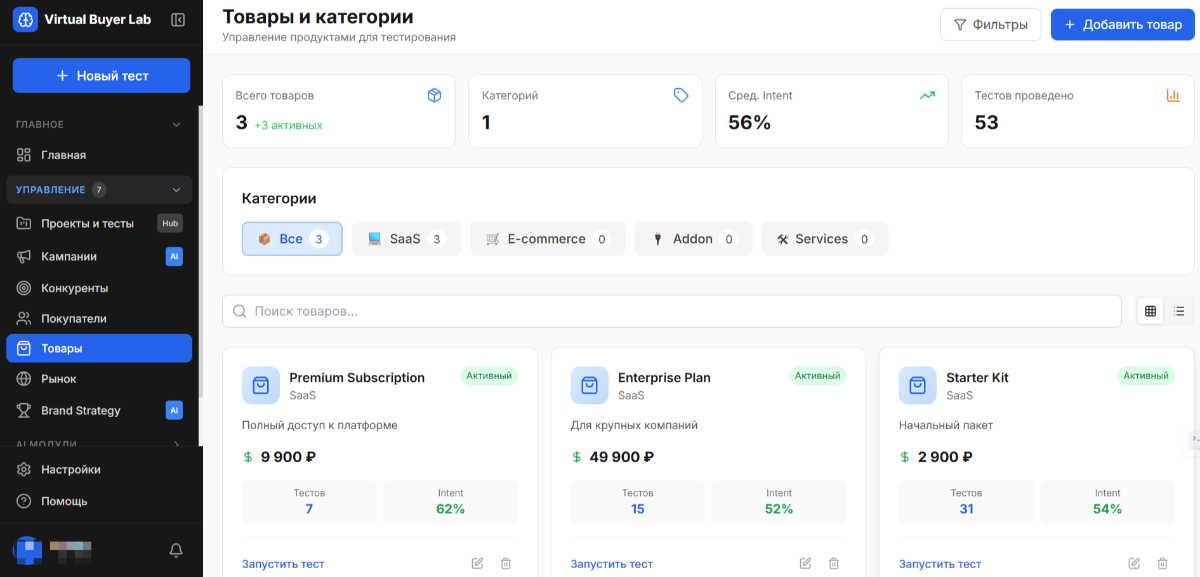Open Настройки in the sidebar
1200x577 pixels.
click(x=99, y=469)
